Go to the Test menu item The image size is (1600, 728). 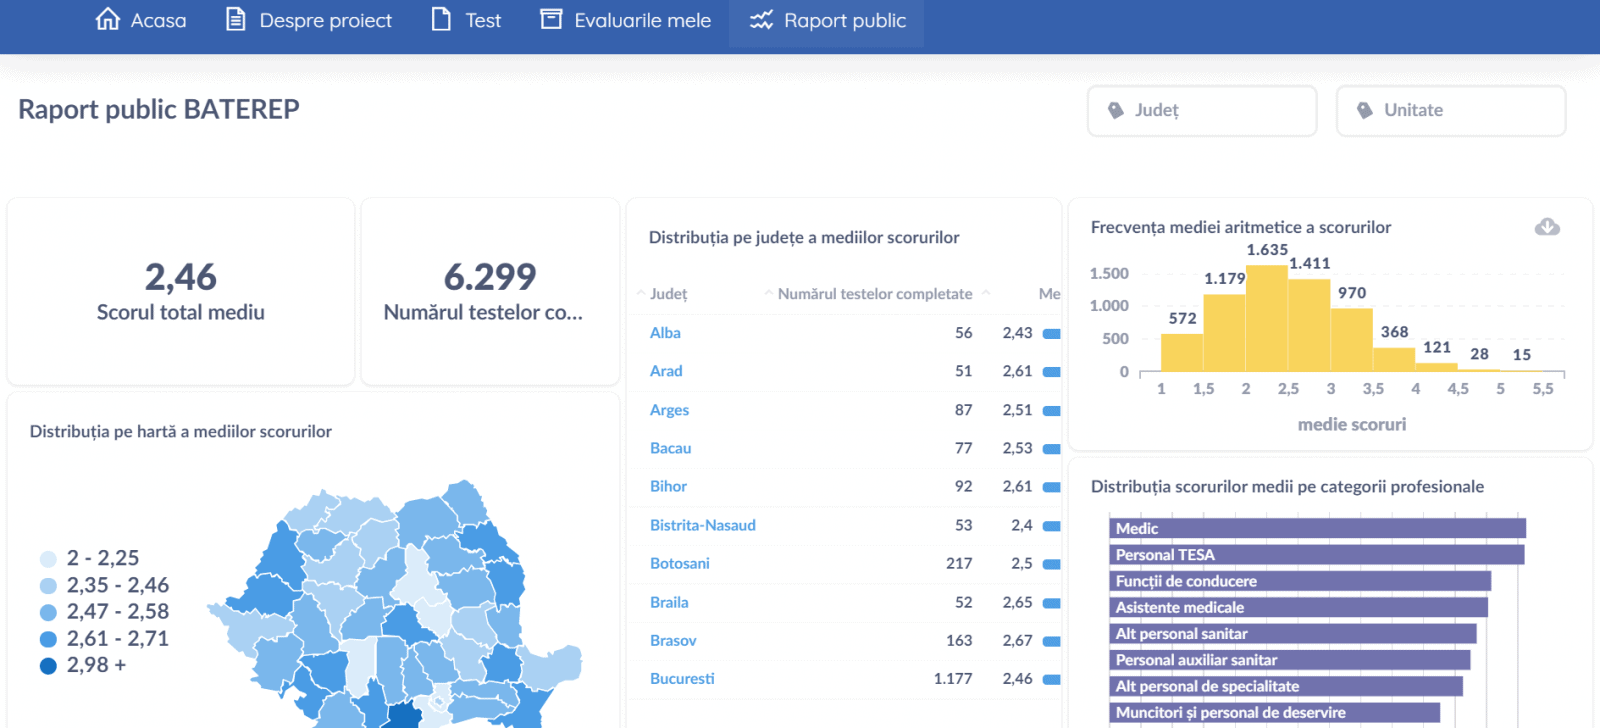click(466, 20)
